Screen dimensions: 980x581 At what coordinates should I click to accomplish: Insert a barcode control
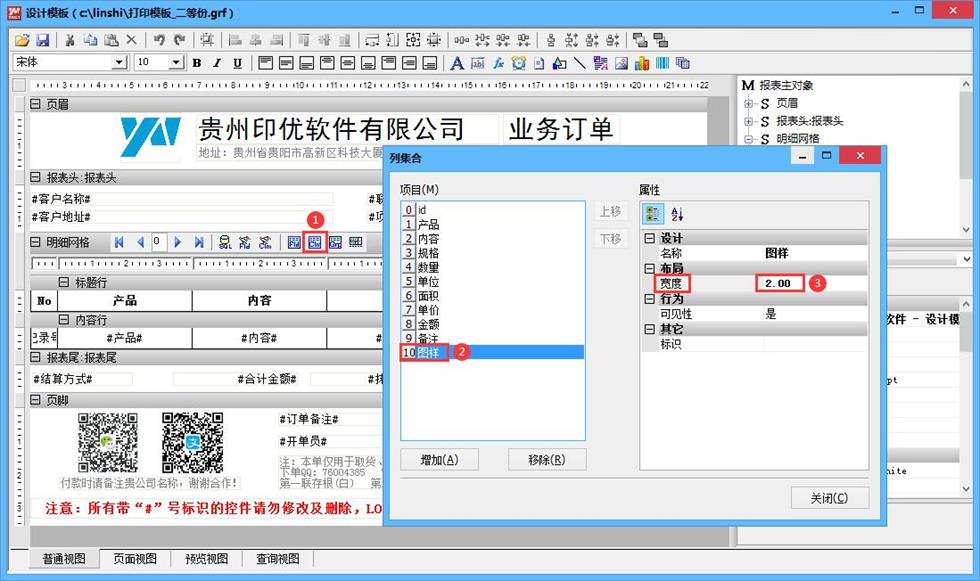[662, 63]
